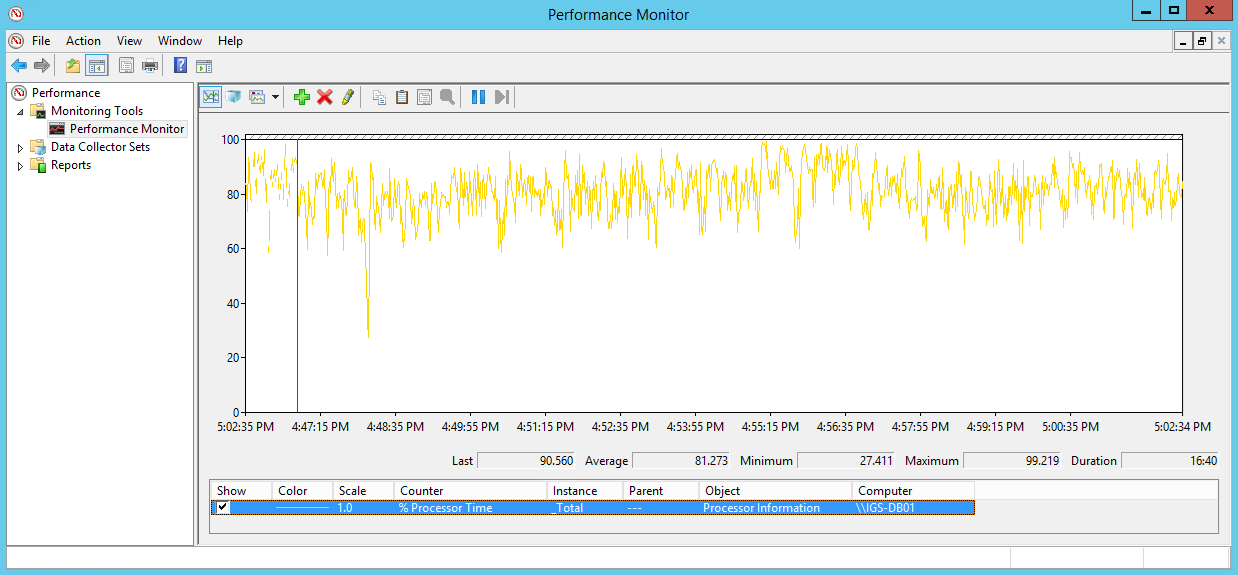This screenshot has width=1238, height=575.
Task: Click View Current Activity icon
Action: pos(211,97)
